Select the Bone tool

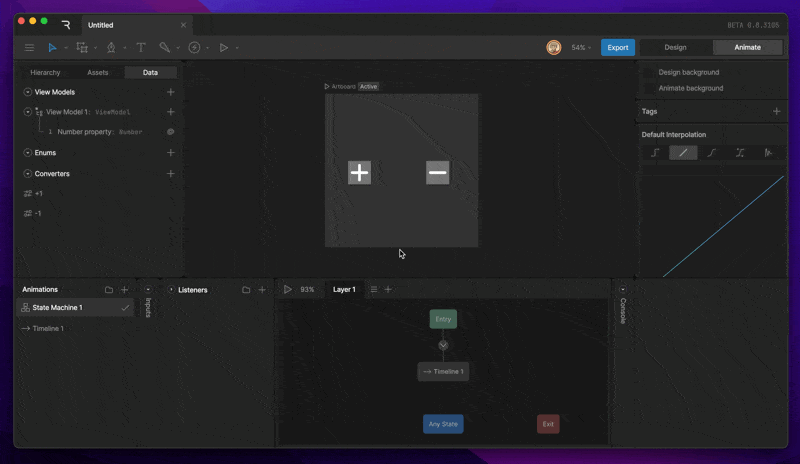(164, 47)
